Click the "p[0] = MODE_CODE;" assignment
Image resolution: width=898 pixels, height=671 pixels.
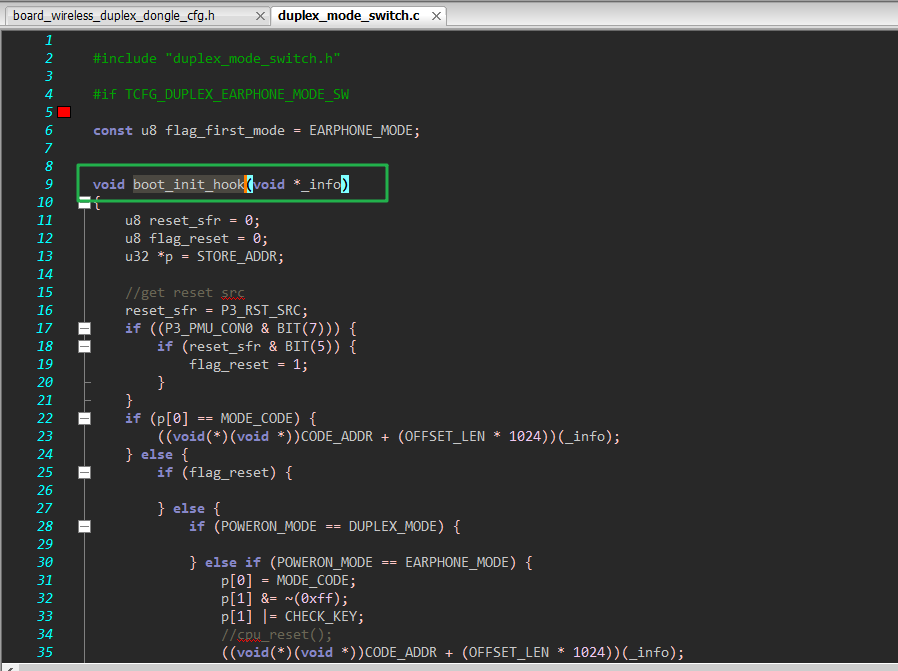point(289,581)
